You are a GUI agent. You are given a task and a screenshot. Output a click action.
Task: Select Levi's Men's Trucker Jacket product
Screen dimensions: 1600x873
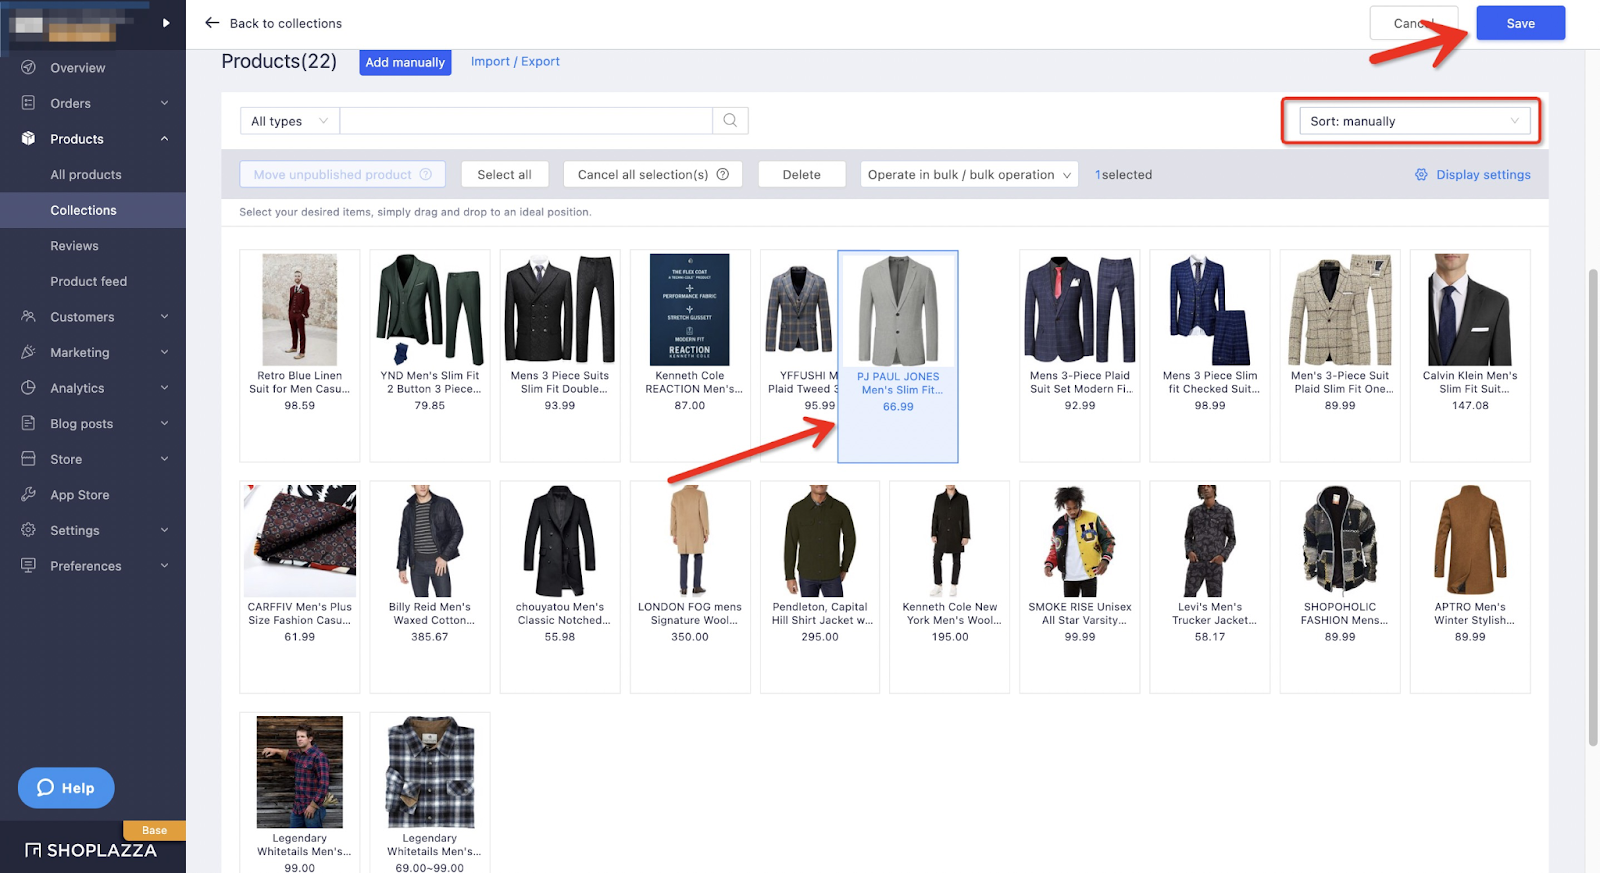click(x=1210, y=587)
